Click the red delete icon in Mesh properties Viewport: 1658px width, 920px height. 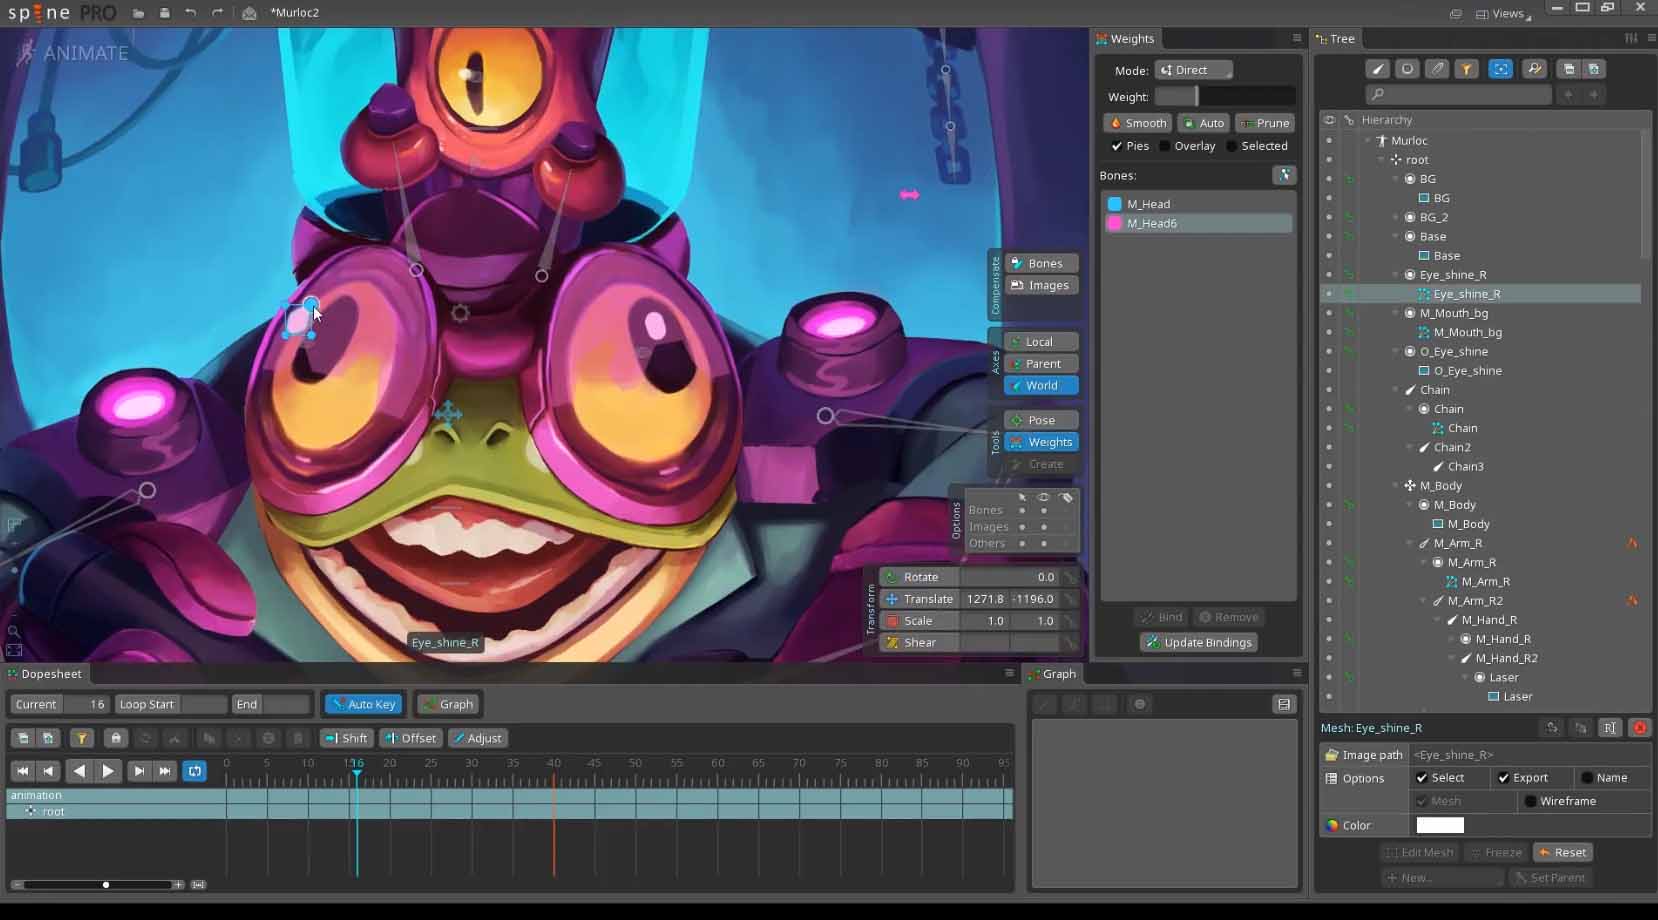pos(1640,728)
